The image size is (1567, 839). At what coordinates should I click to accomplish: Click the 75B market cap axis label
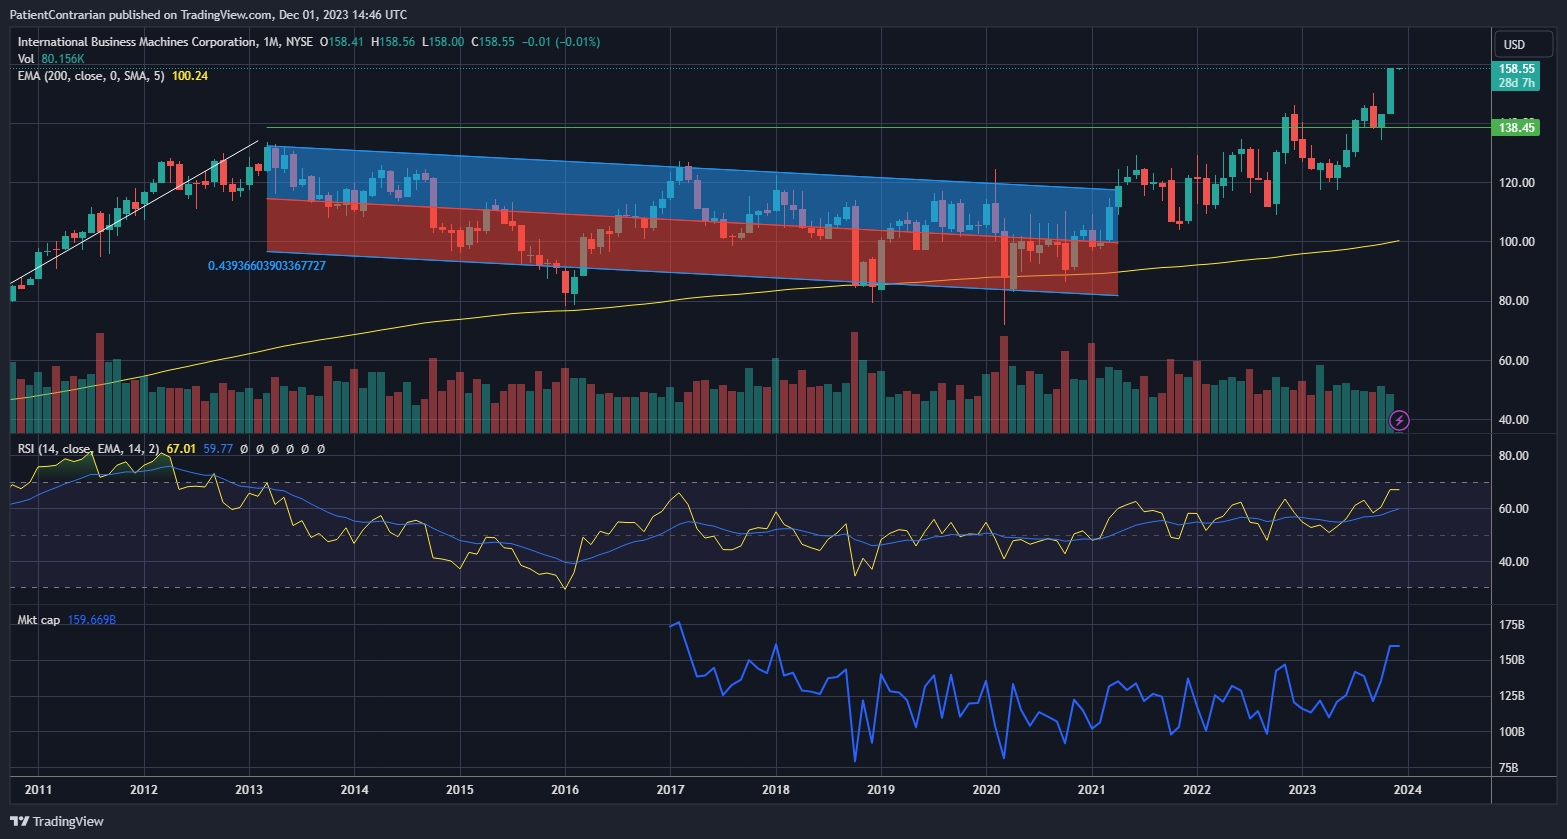pos(1510,768)
